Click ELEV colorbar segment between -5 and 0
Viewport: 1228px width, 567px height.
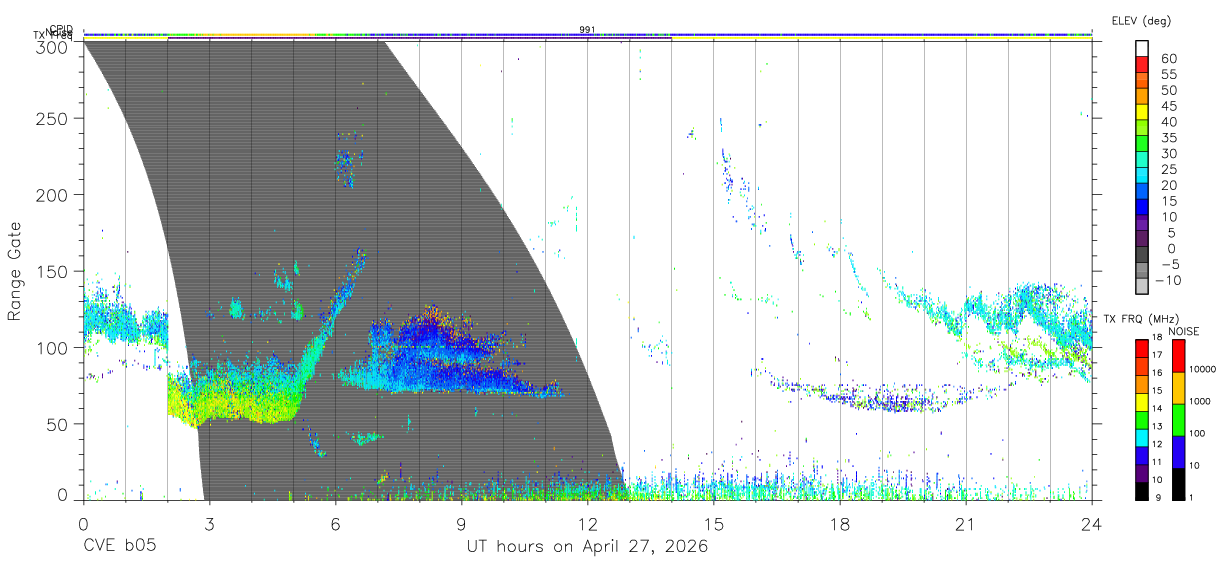click(1142, 255)
